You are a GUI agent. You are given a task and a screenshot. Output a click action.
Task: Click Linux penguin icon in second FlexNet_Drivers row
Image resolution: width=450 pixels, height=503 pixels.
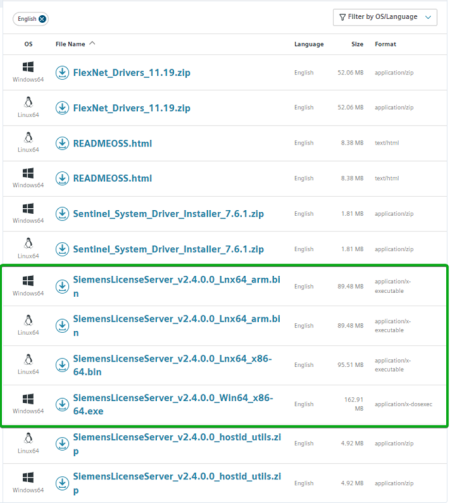click(x=28, y=102)
